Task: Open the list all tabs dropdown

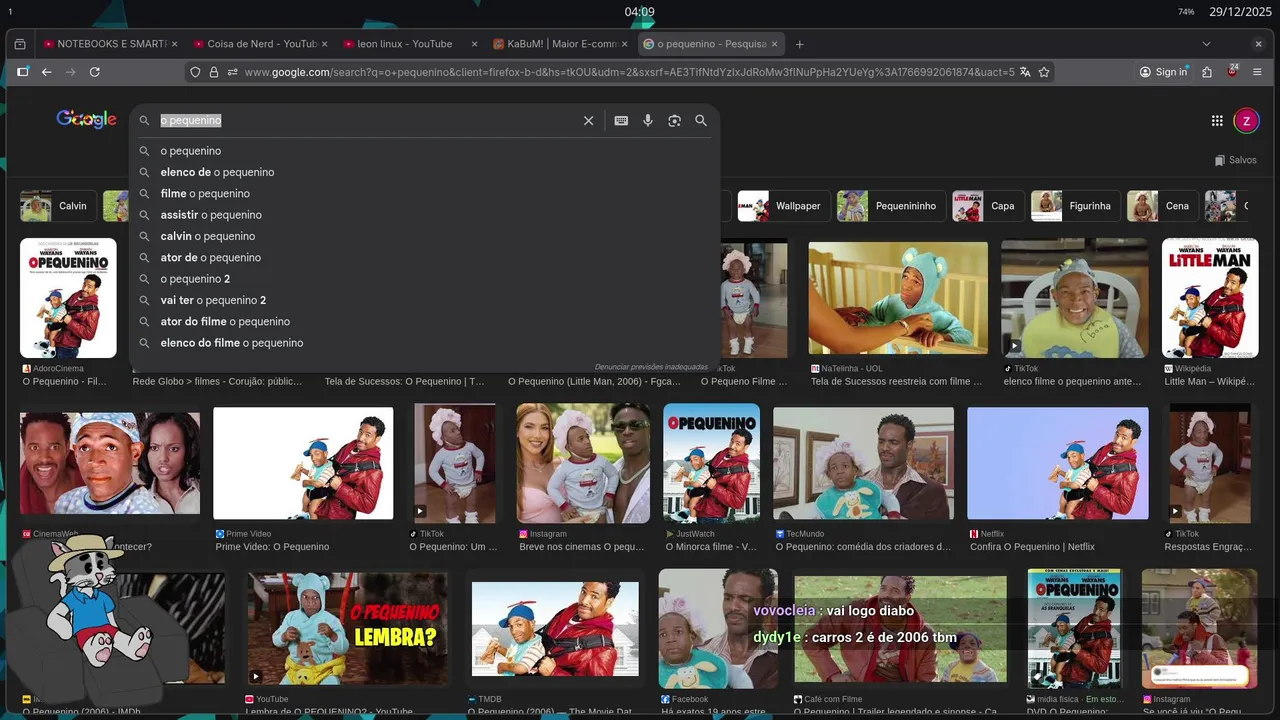Action: (x=1206, y=44)
